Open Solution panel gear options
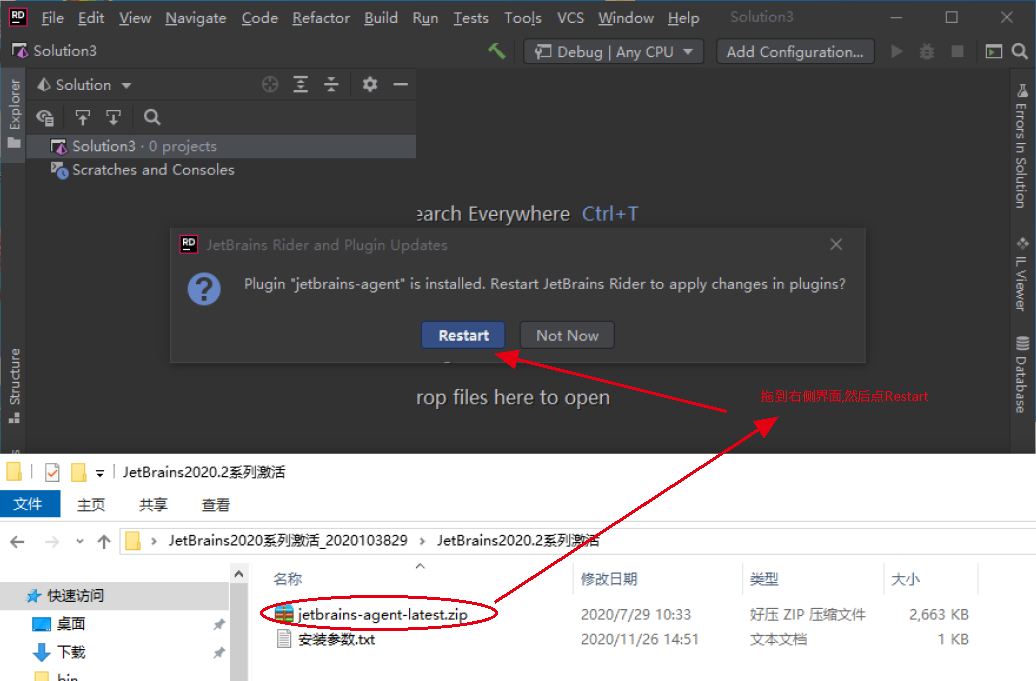This screenshot has width=1036, height=681. tap(370, 85)
